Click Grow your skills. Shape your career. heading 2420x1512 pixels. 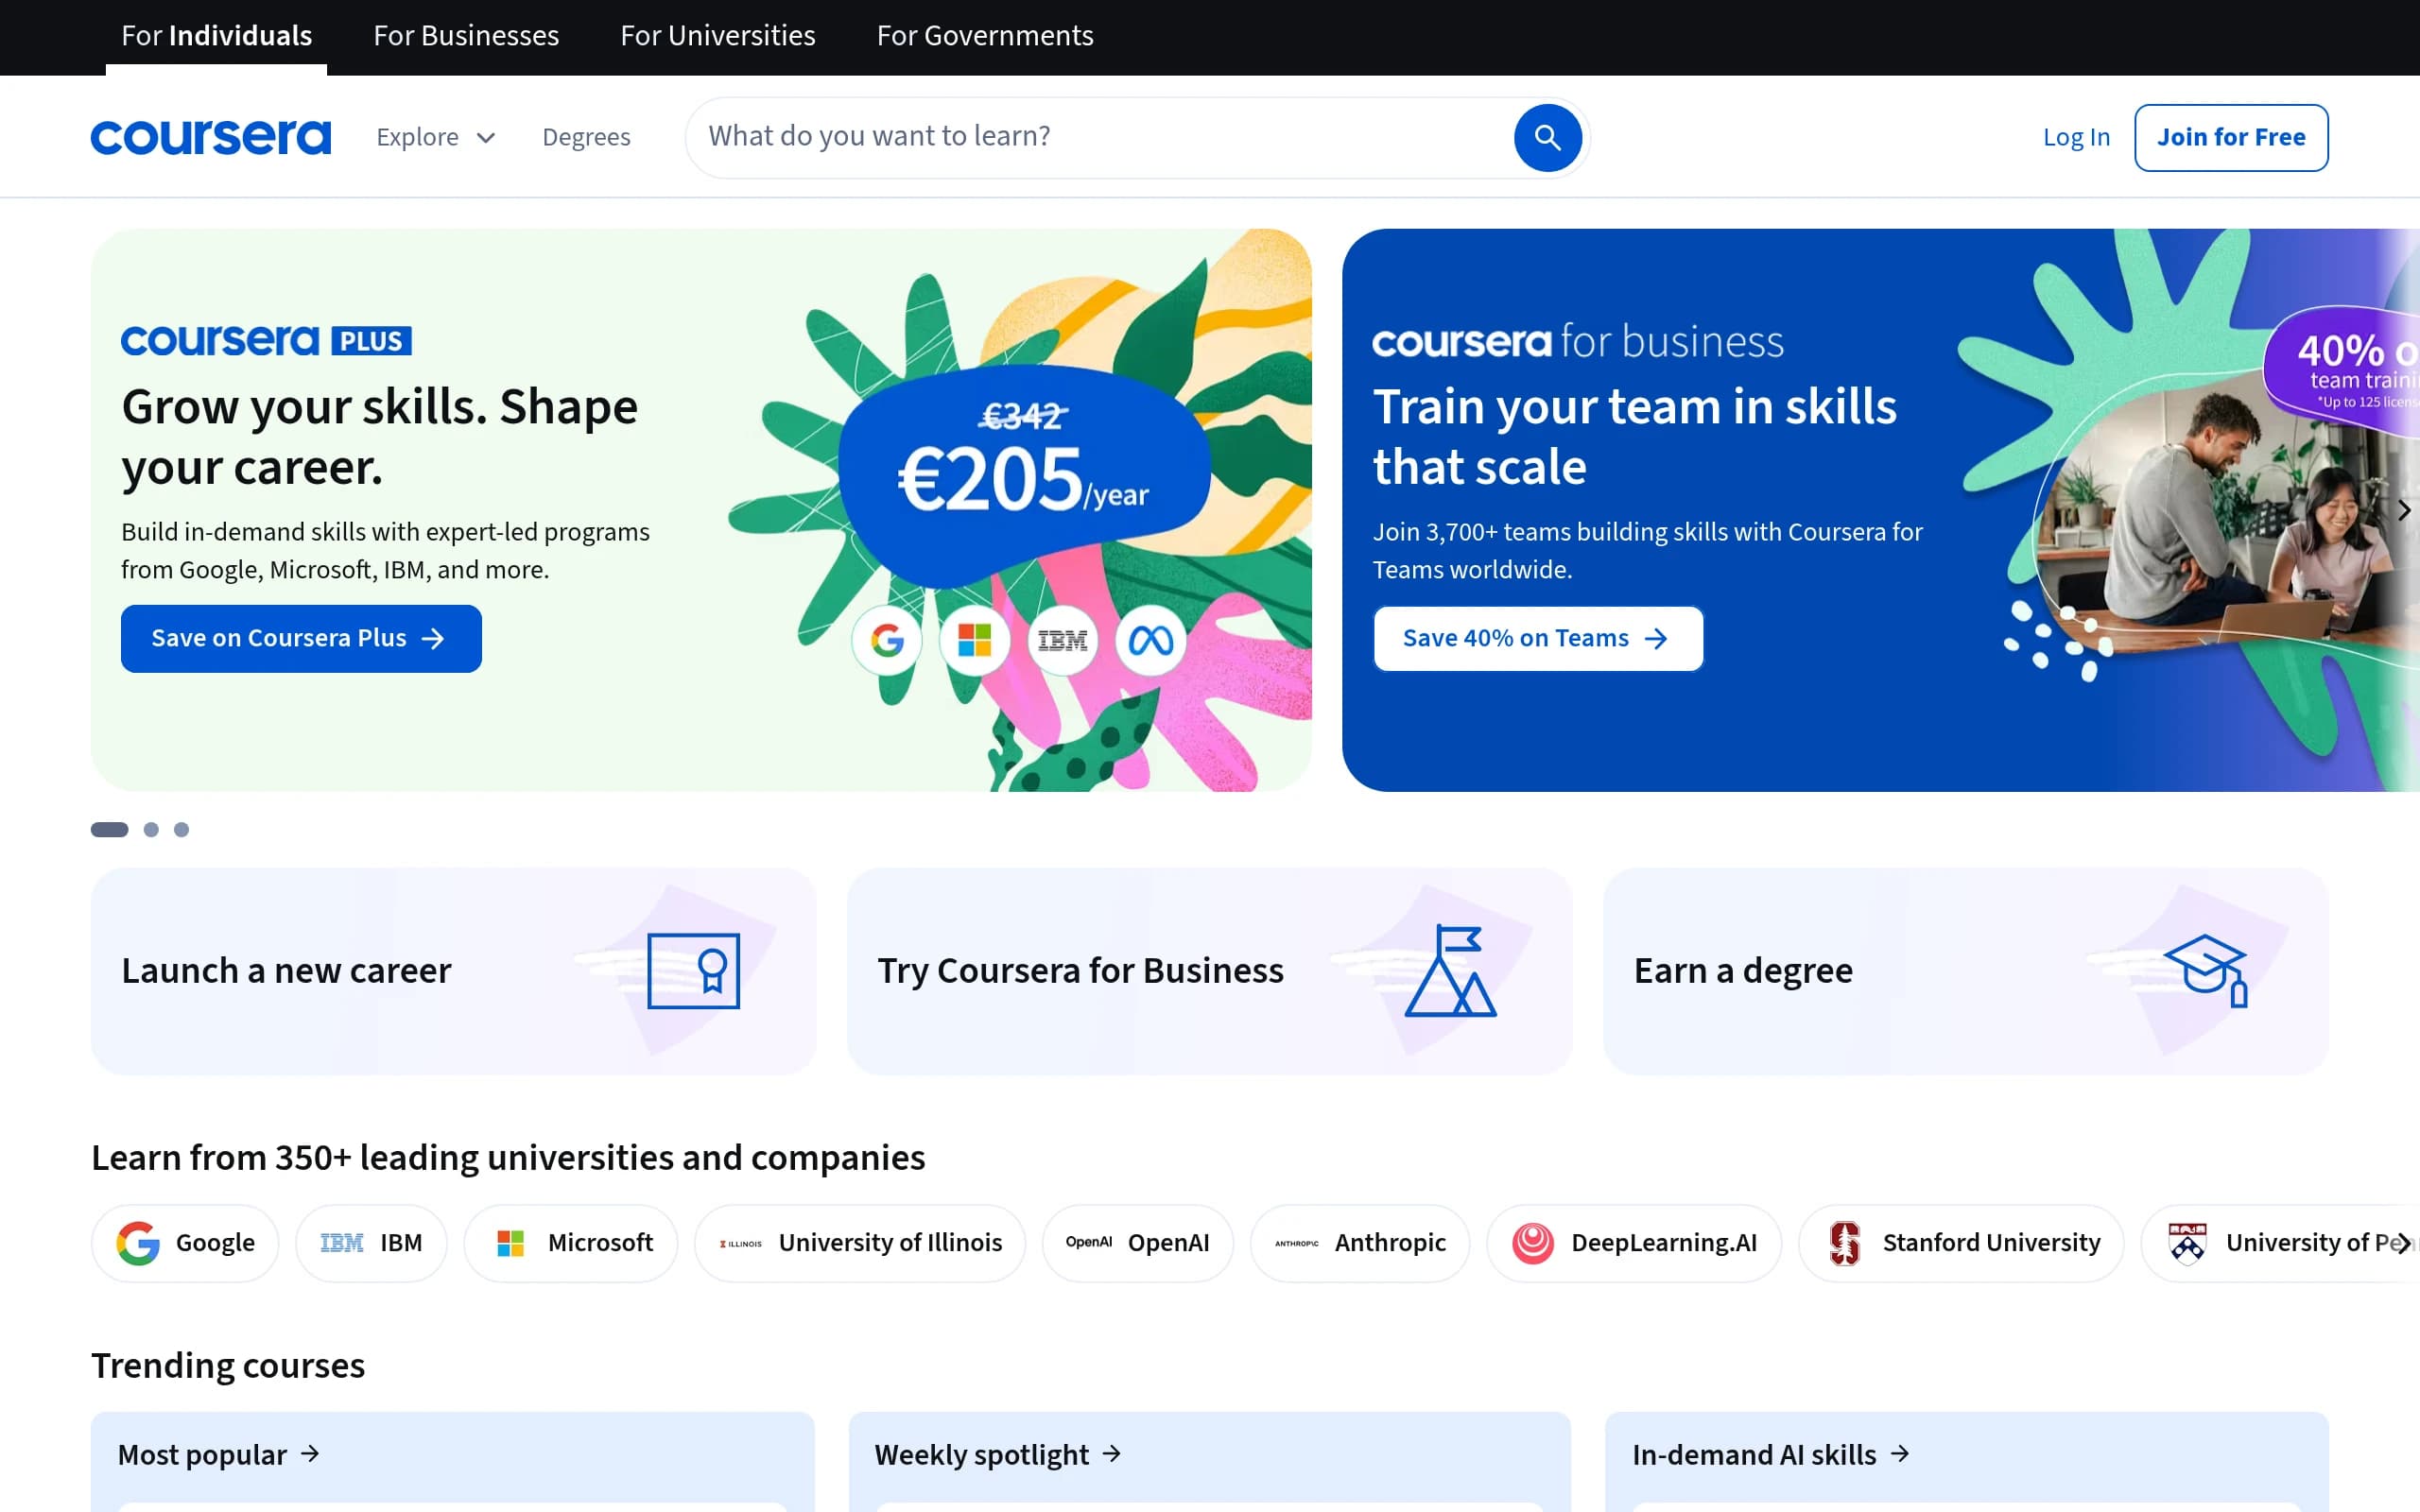pyautogui.click(x=380, y=437)
